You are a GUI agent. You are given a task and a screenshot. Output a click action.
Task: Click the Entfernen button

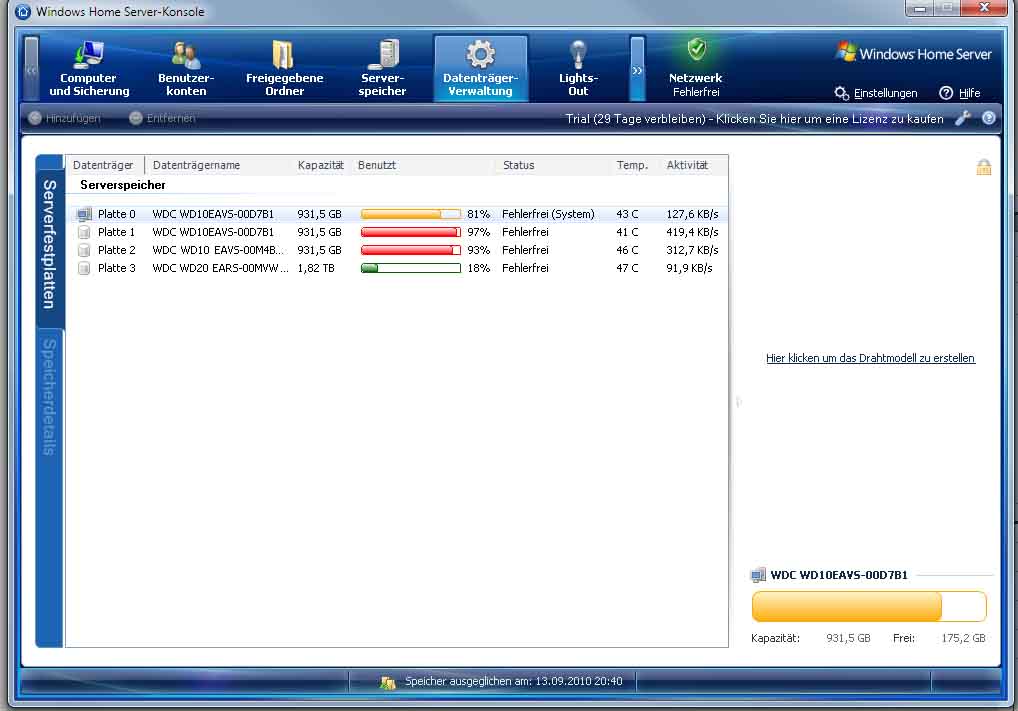[162, 118]
